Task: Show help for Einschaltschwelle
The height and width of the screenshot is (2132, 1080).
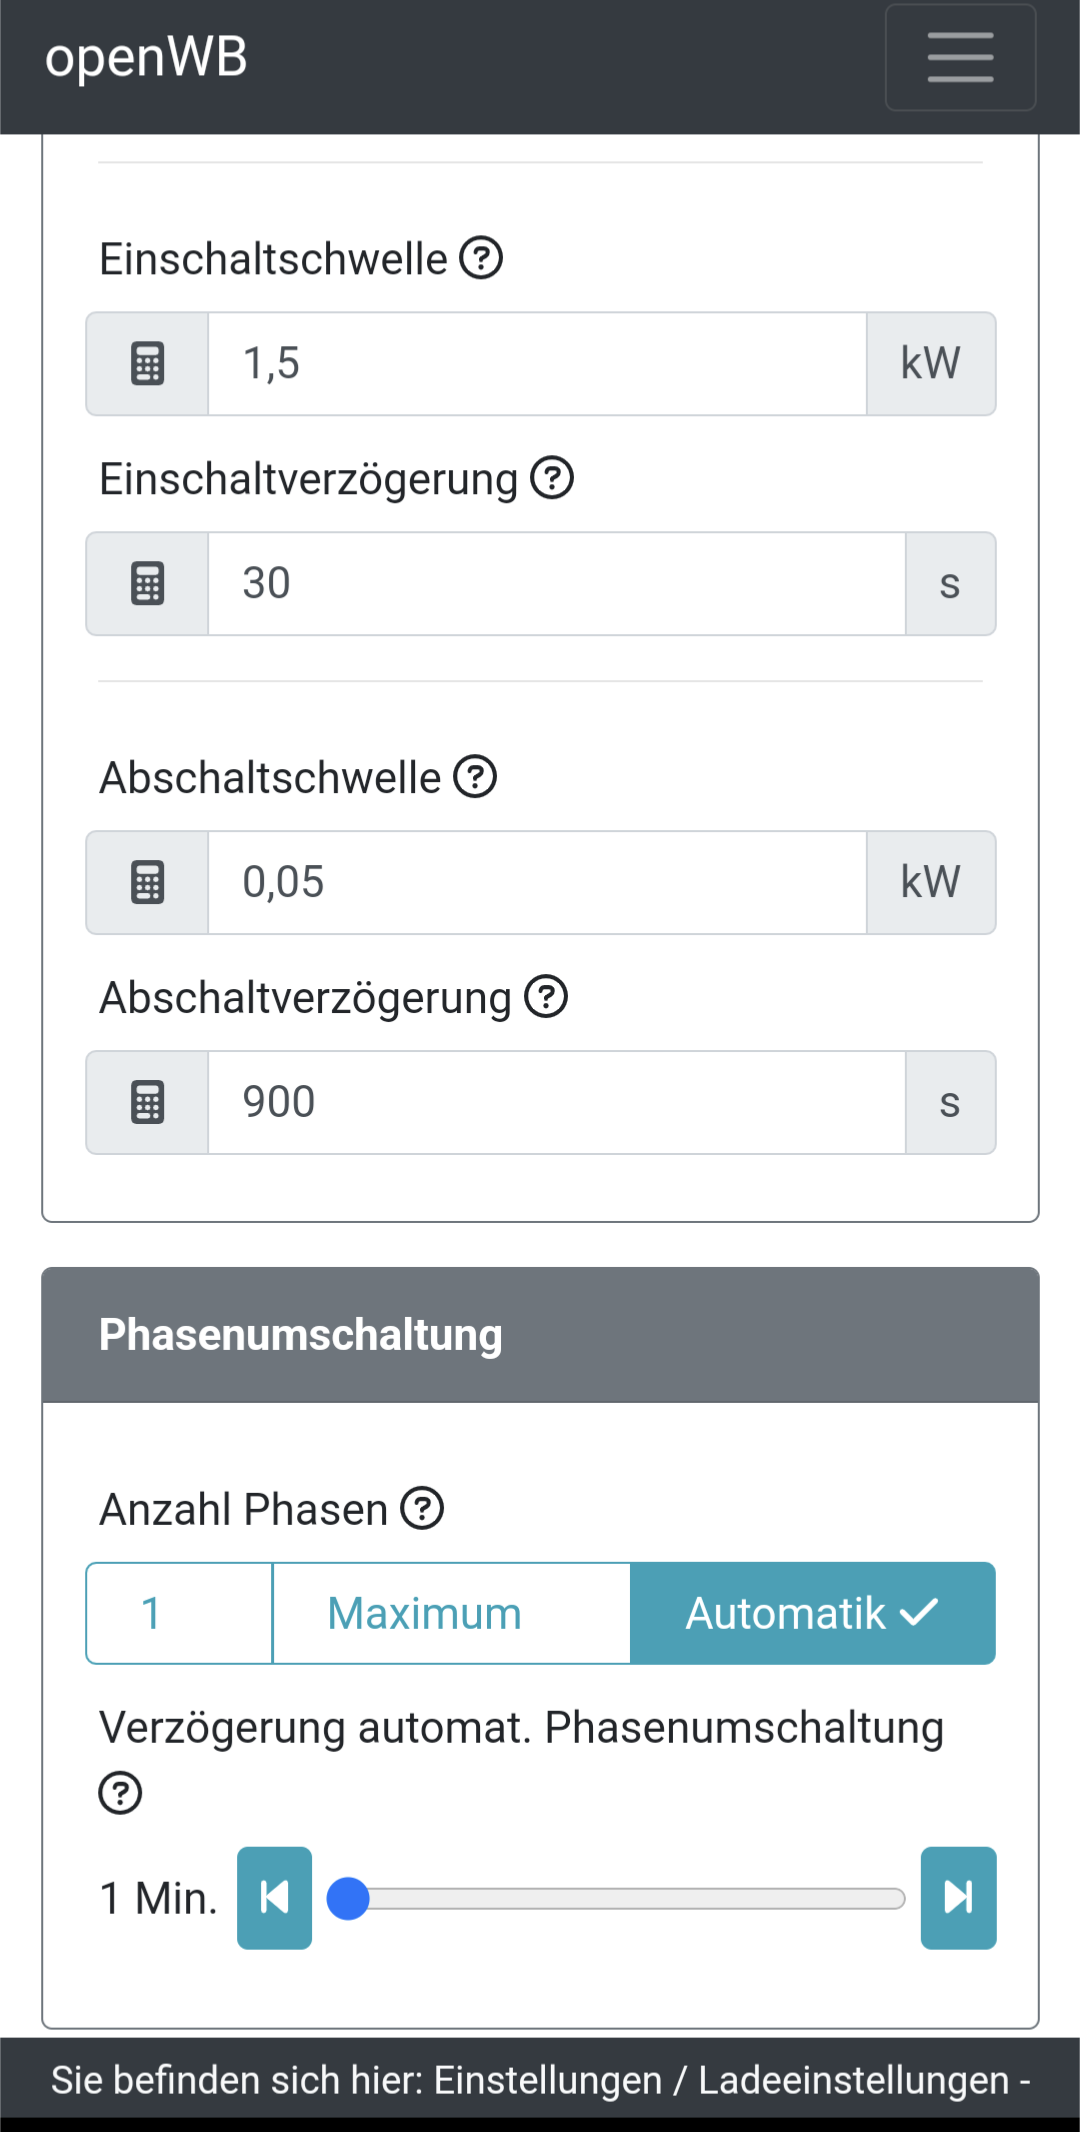Action: coord(481,258)
